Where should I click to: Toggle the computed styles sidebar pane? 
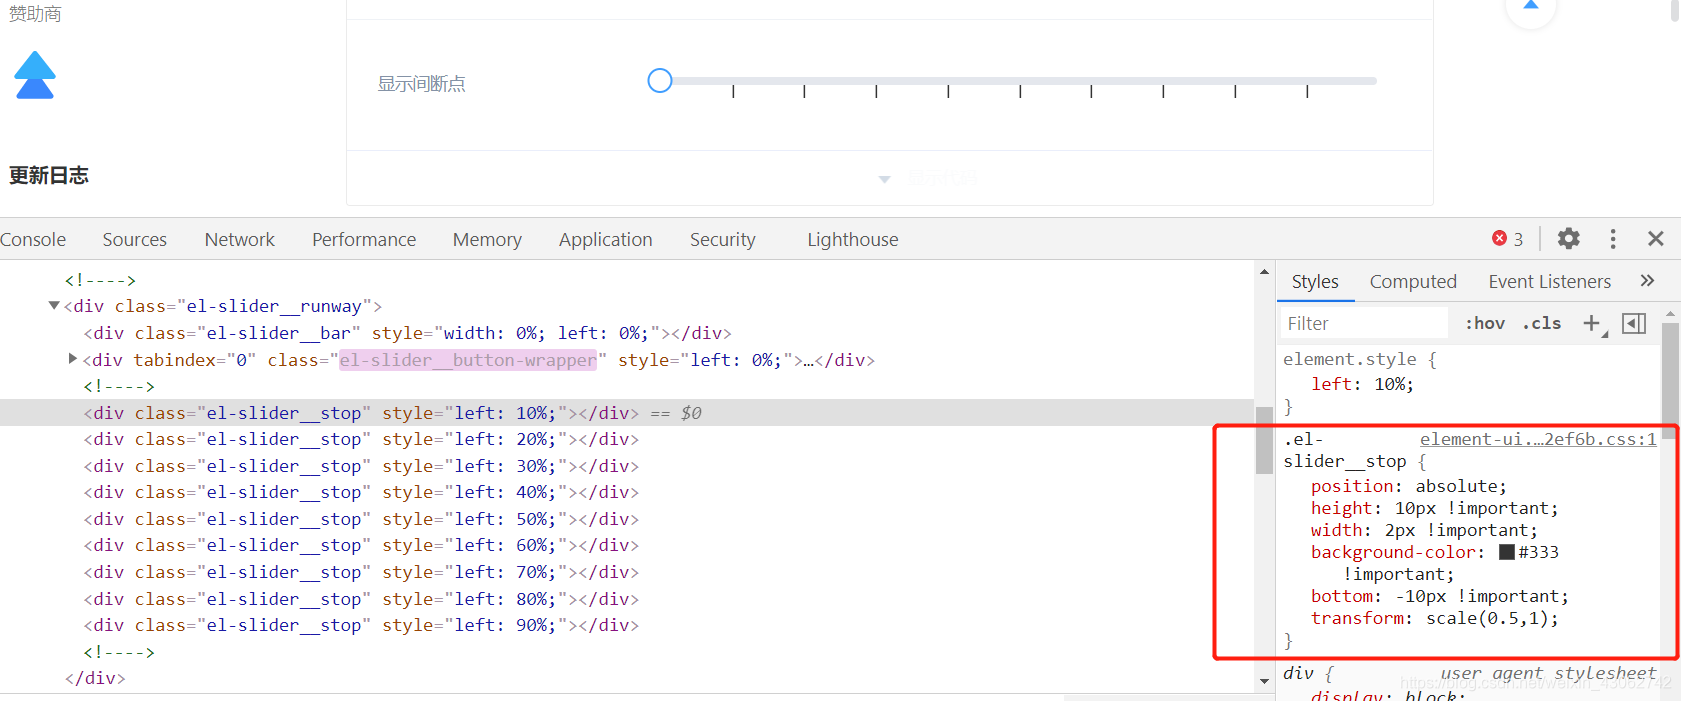[1634, 323]
